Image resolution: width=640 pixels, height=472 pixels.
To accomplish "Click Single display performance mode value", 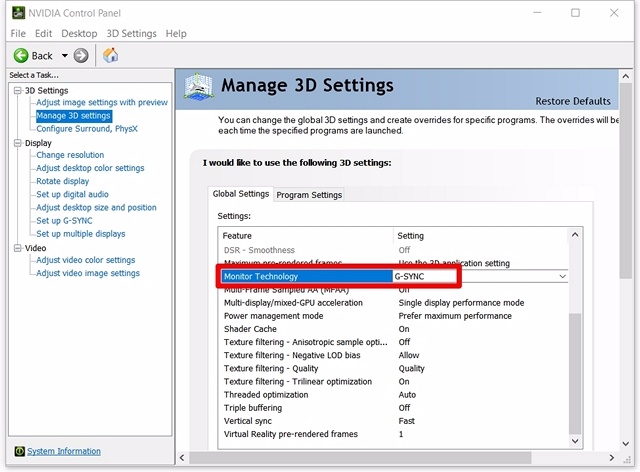I will point(461,303).
